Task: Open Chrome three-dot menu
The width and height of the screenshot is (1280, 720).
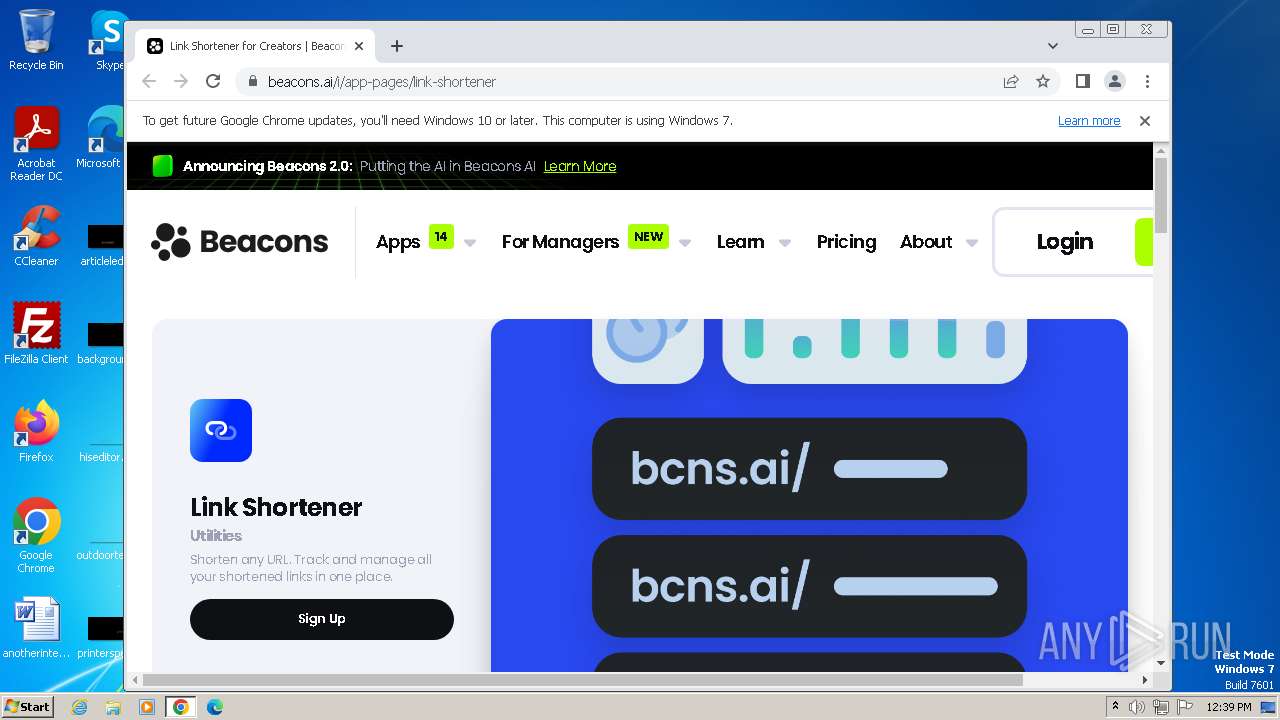Action: point(1147,82)
